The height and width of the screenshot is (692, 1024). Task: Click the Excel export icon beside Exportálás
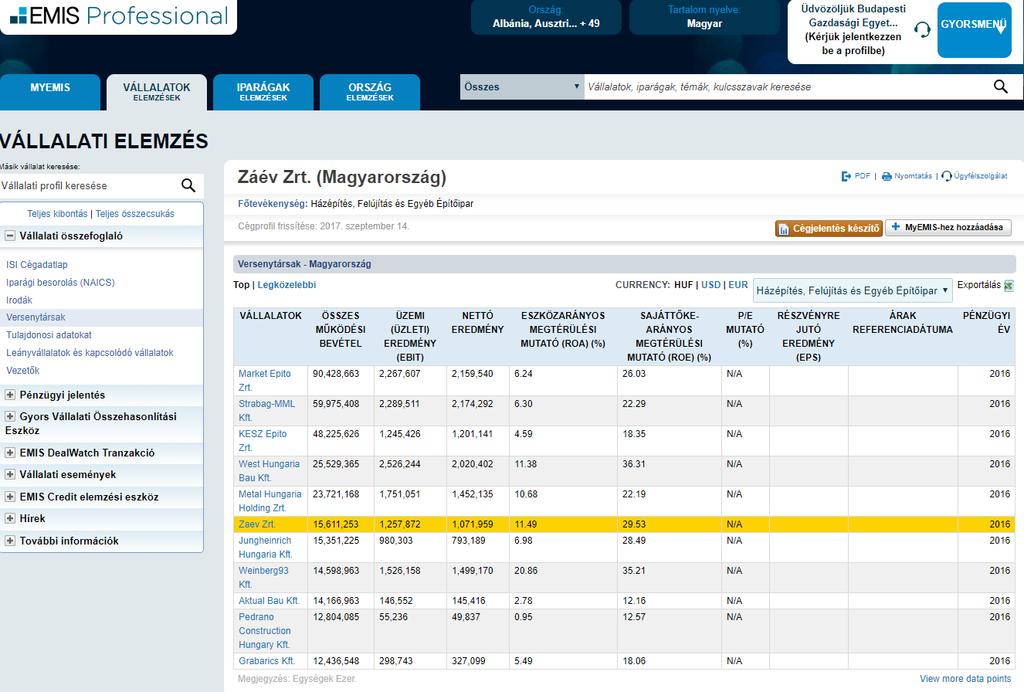1008,285
